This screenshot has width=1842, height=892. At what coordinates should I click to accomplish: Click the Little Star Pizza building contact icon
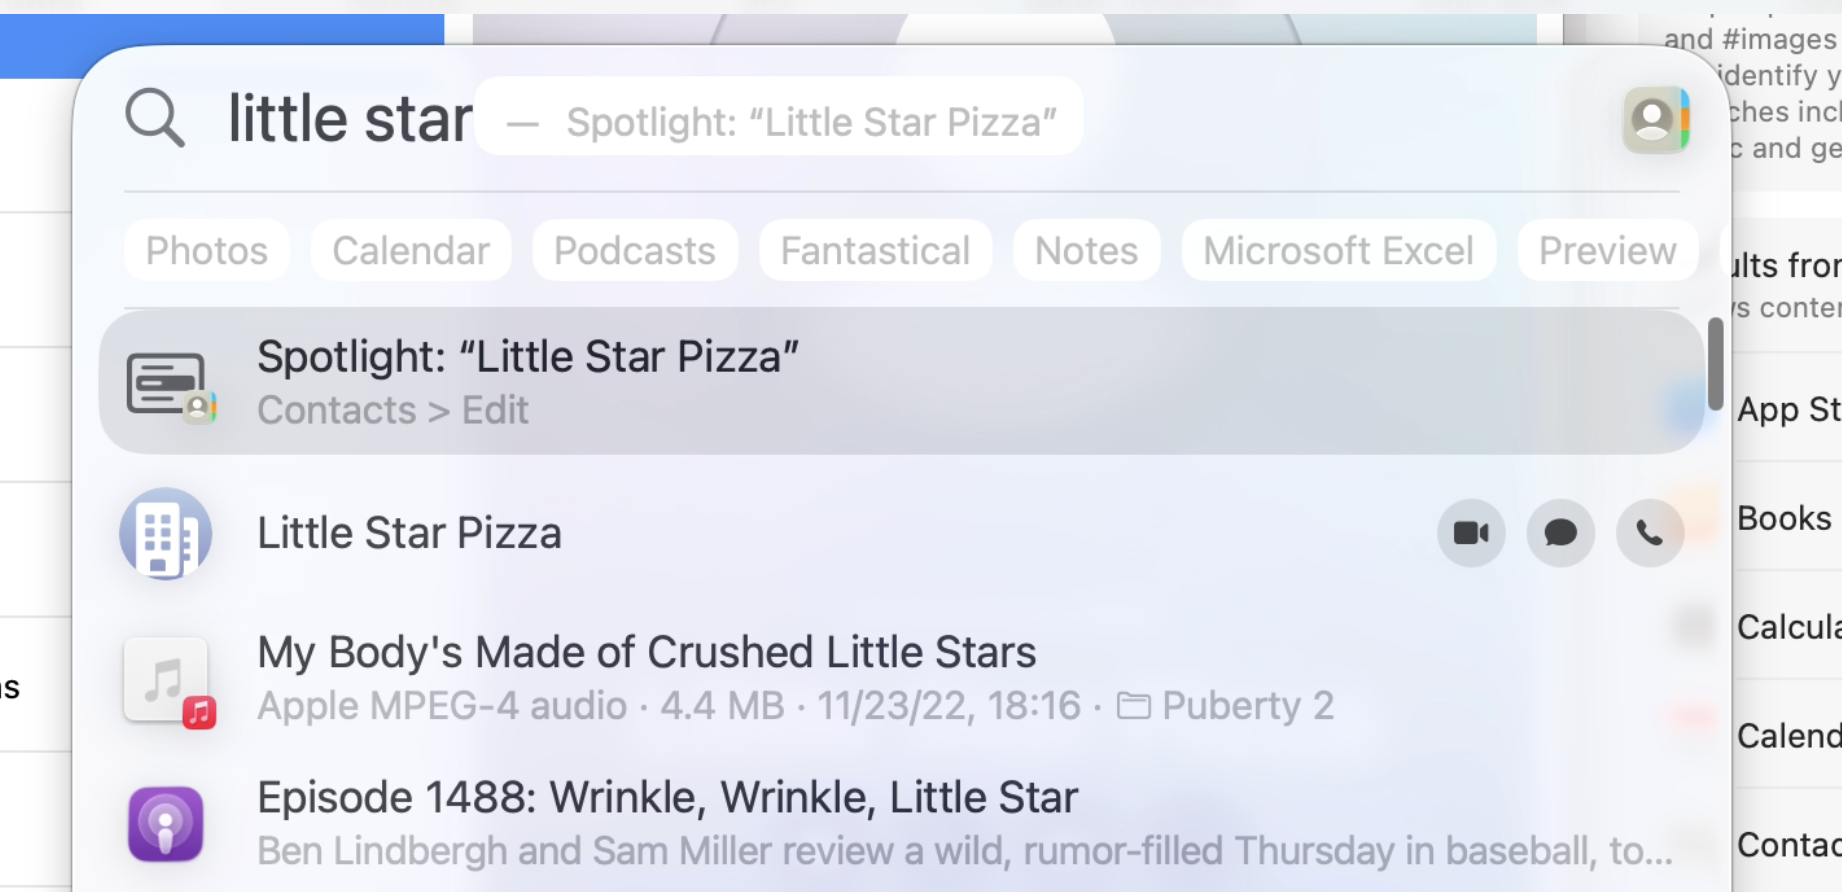click(166, 533)
